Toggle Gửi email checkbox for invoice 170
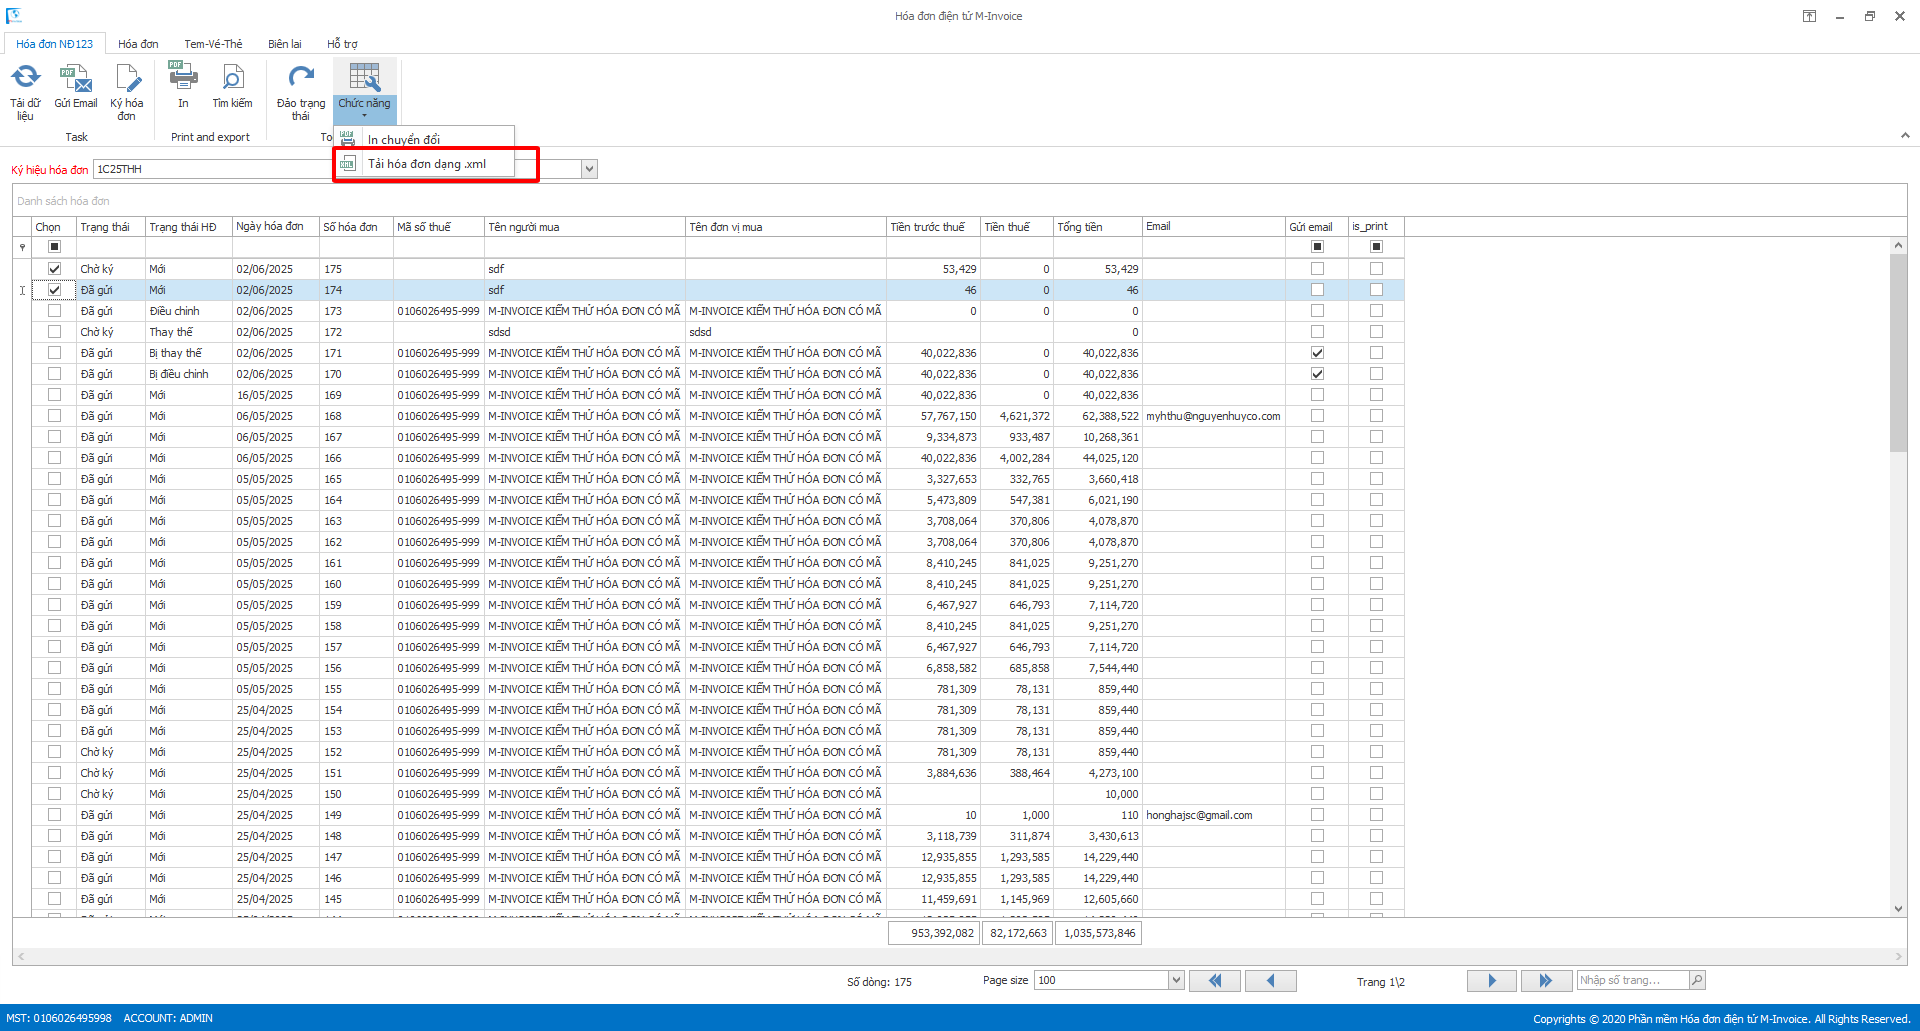 point(1317,374)
